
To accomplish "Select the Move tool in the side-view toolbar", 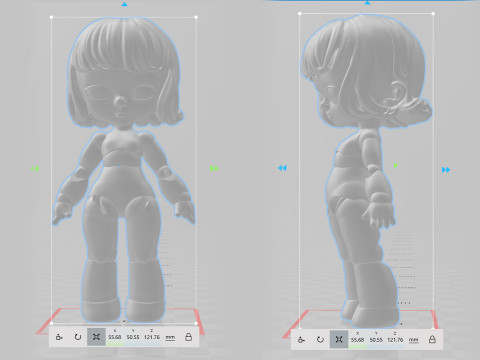I will 301,340.
